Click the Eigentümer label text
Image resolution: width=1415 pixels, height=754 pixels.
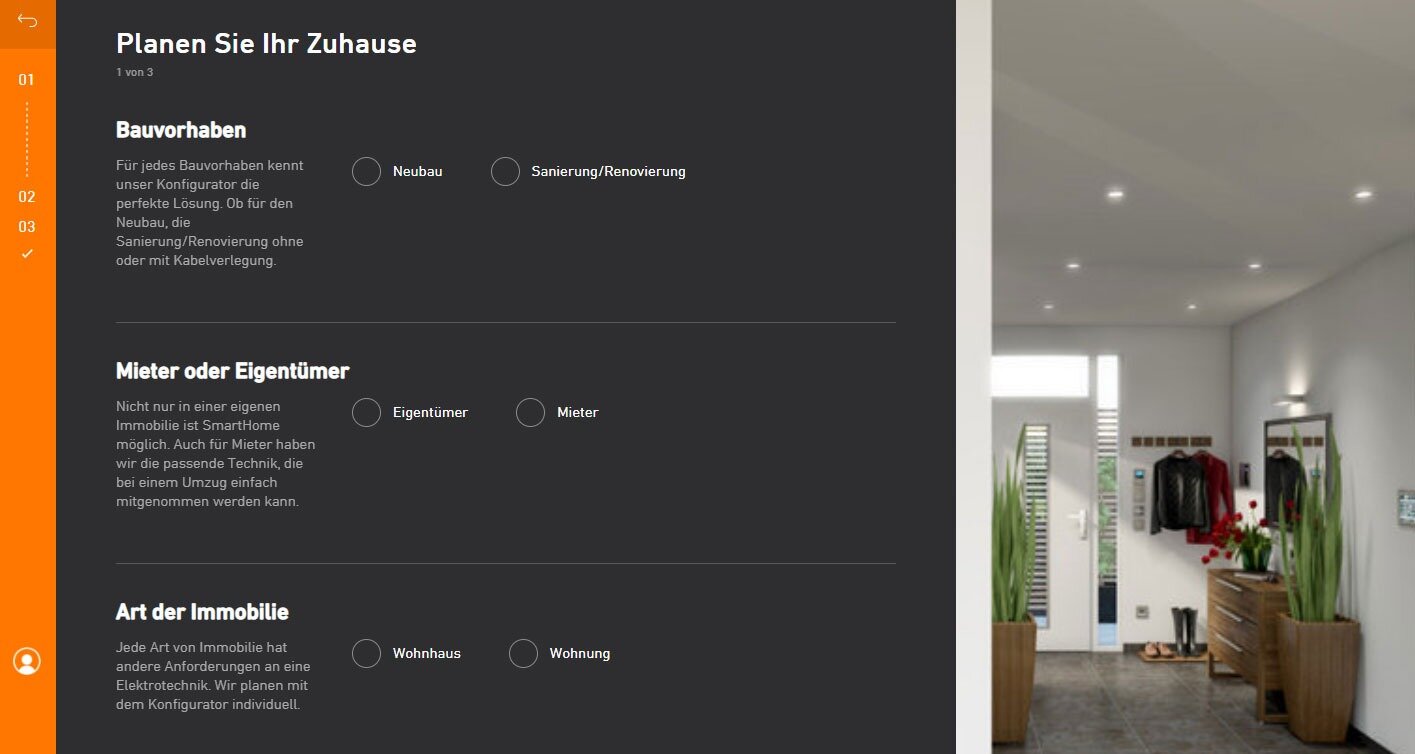(430, 412)
